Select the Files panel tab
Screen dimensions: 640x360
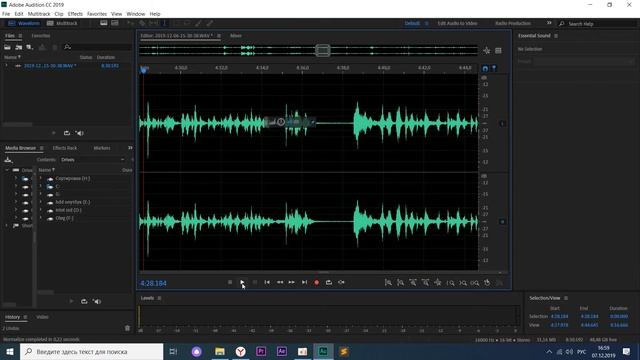pyautogui.click(x=10, y=36)
